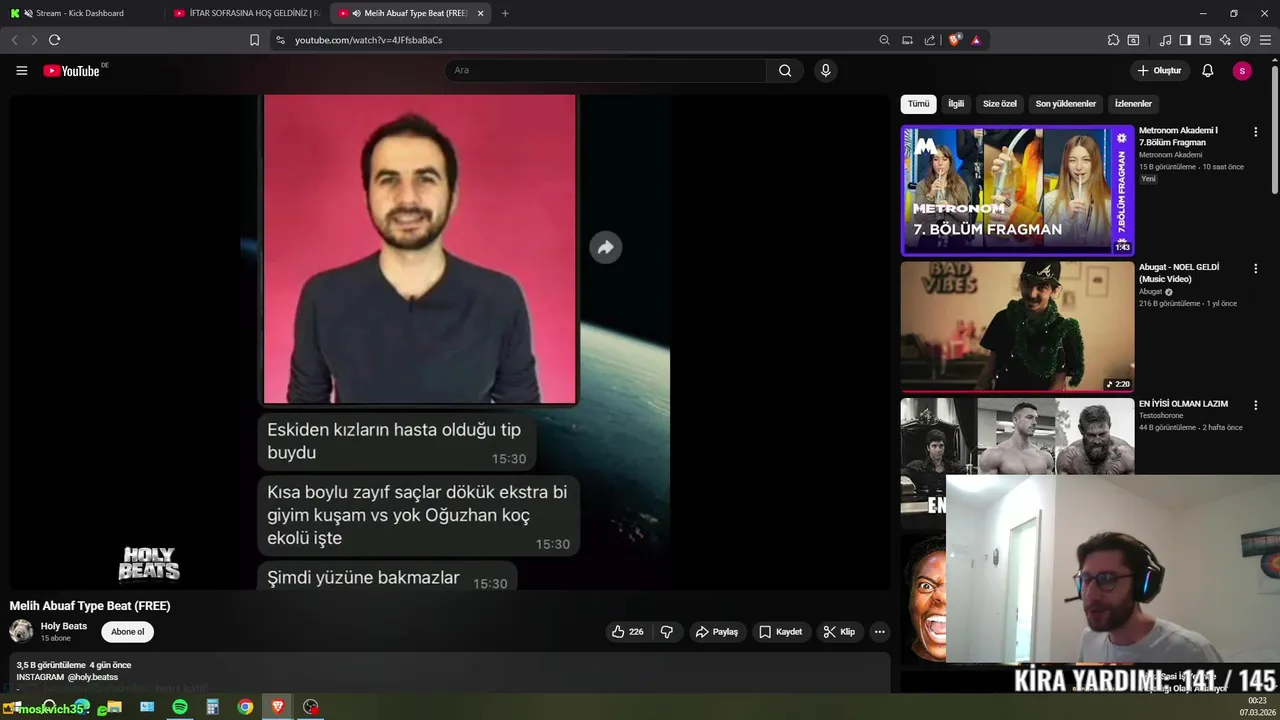Focus the YouTube Ara search field

(x=606, y=70)
